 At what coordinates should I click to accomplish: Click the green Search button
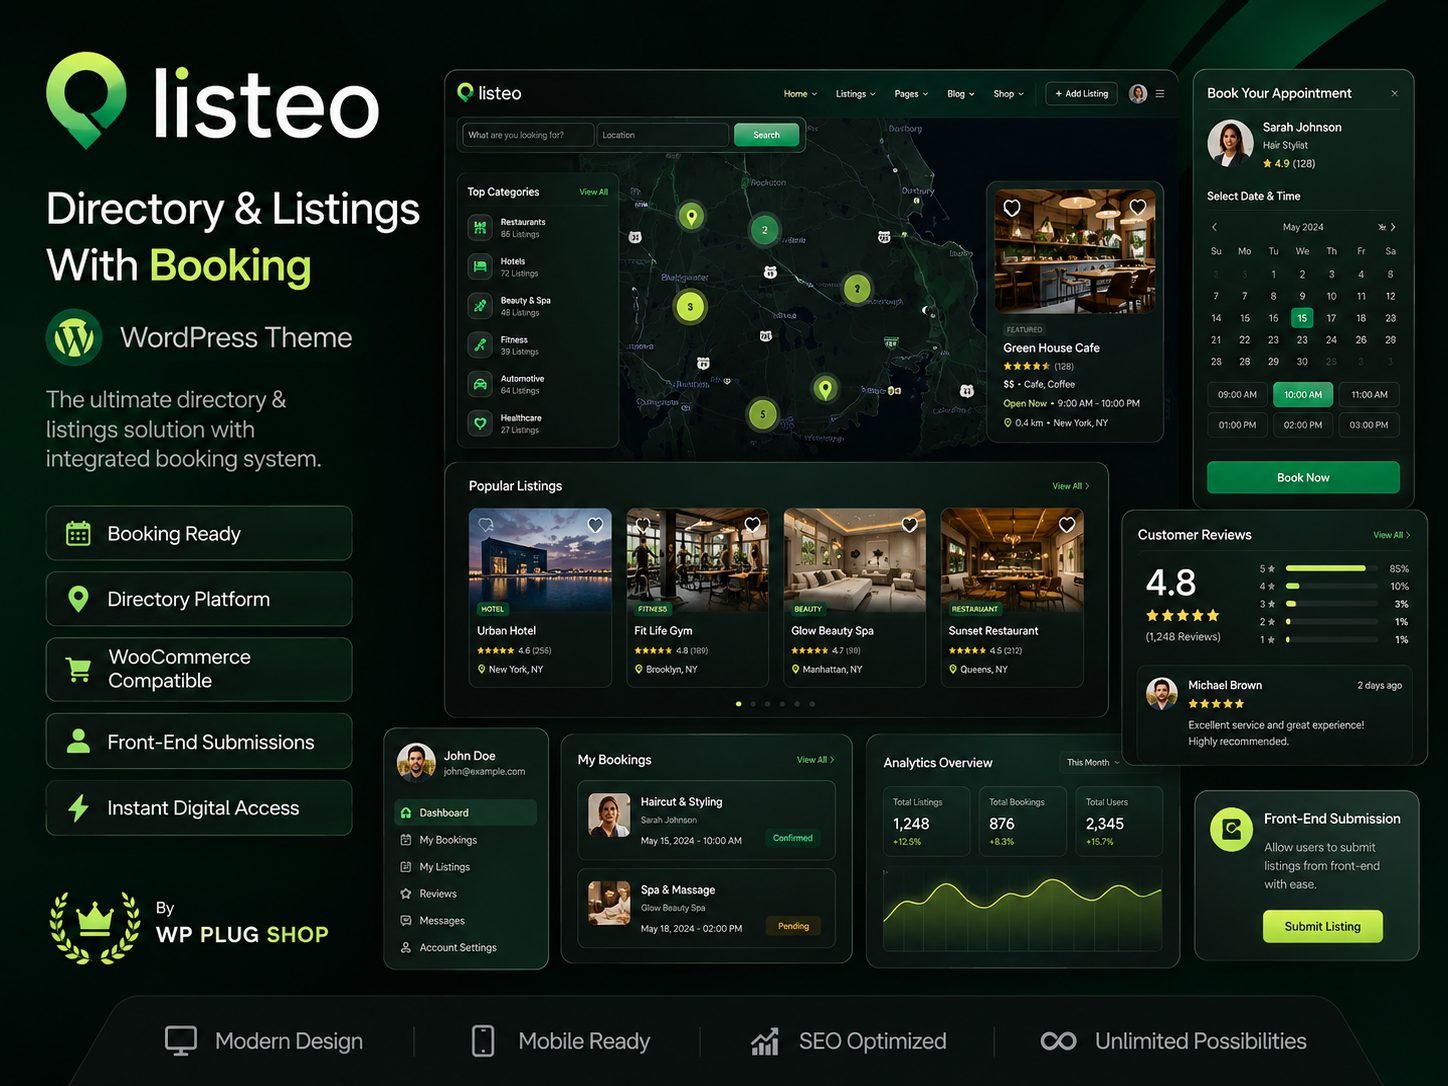point(767,135)
